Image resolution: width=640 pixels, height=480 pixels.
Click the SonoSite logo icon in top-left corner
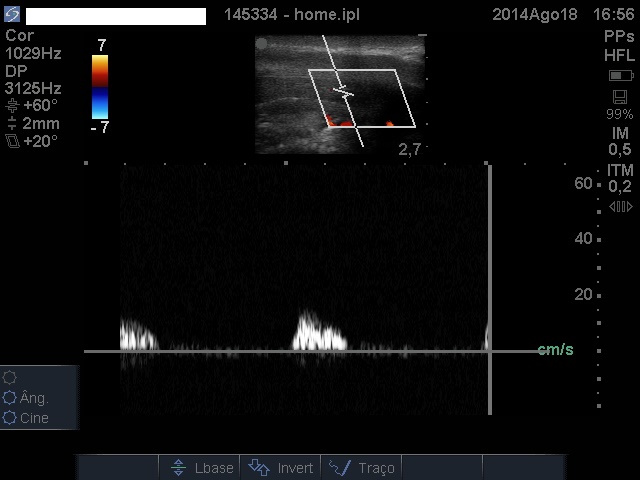pos(11,16)
